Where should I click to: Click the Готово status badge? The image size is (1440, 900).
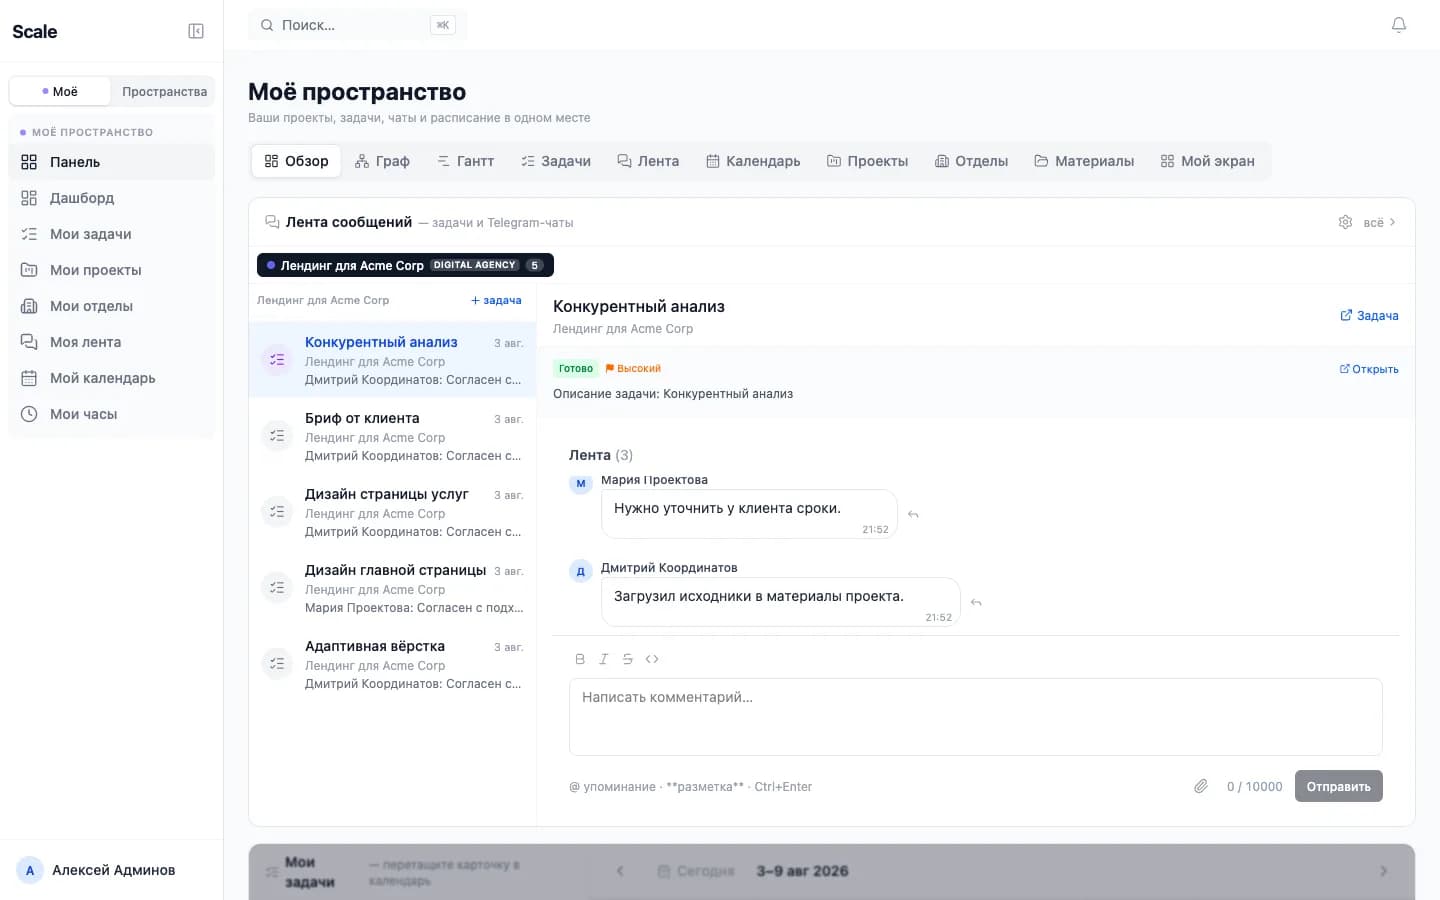576,368
